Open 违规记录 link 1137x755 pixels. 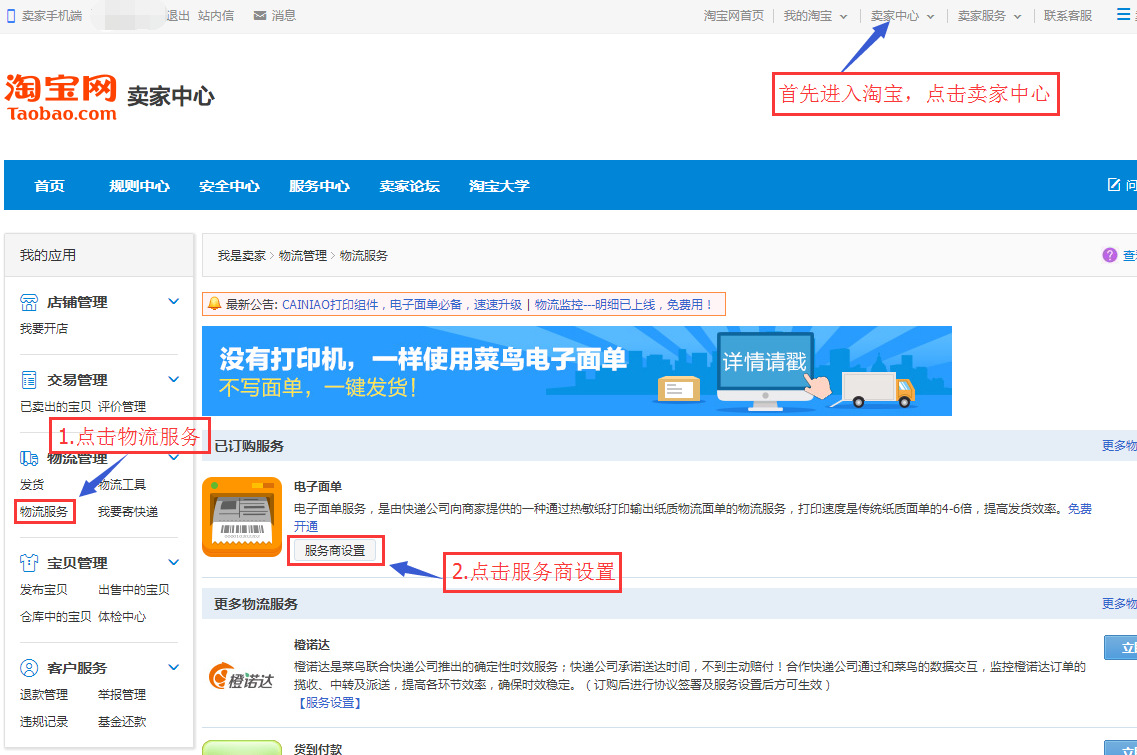click(x=44, y=722)
